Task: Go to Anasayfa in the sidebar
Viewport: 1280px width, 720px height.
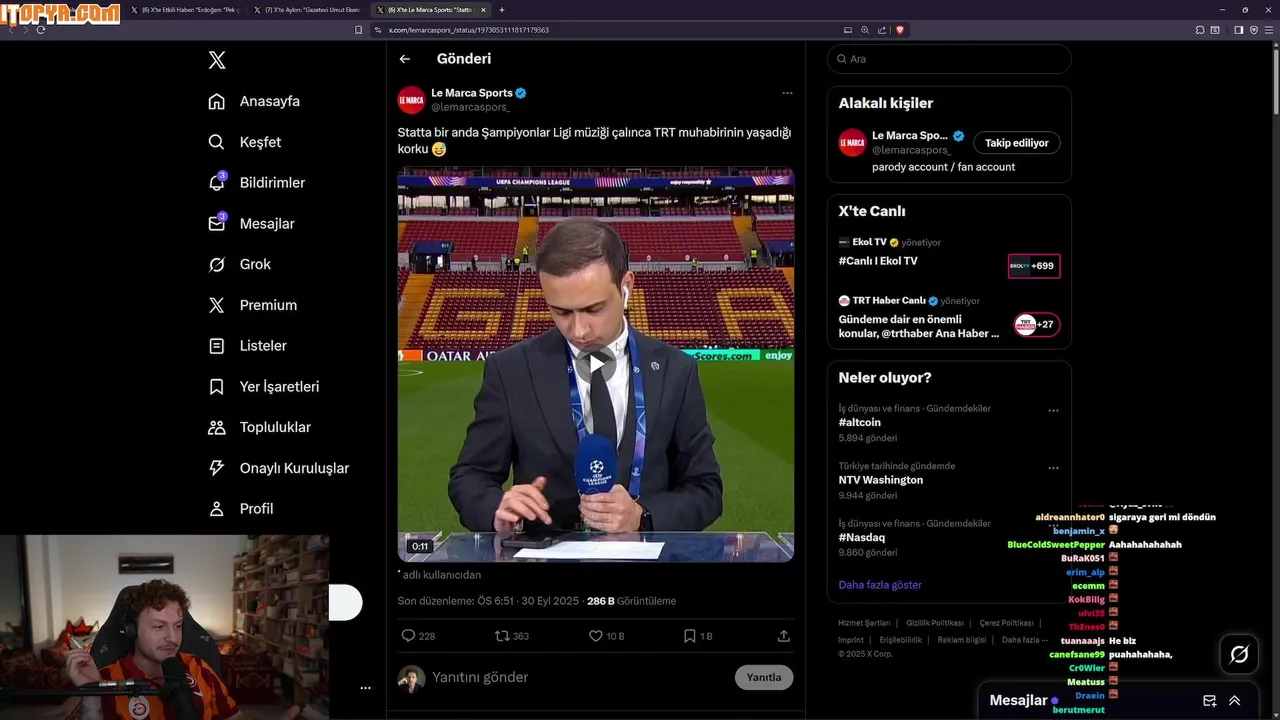Action: pyautogui.click(x=254, y=101)
